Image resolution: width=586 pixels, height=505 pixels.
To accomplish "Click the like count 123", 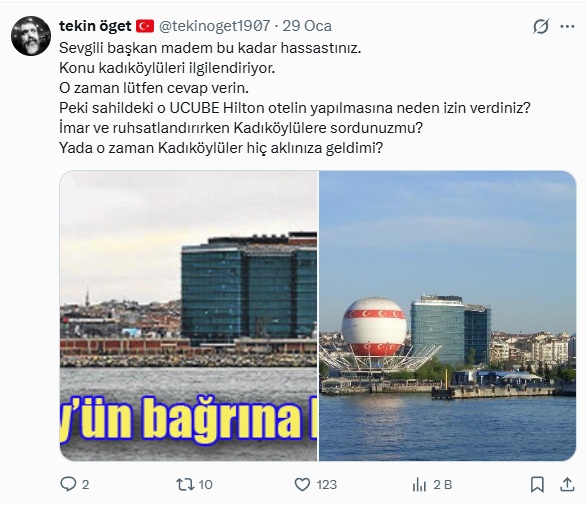I will pyautogui.click(x=327, y=485).
